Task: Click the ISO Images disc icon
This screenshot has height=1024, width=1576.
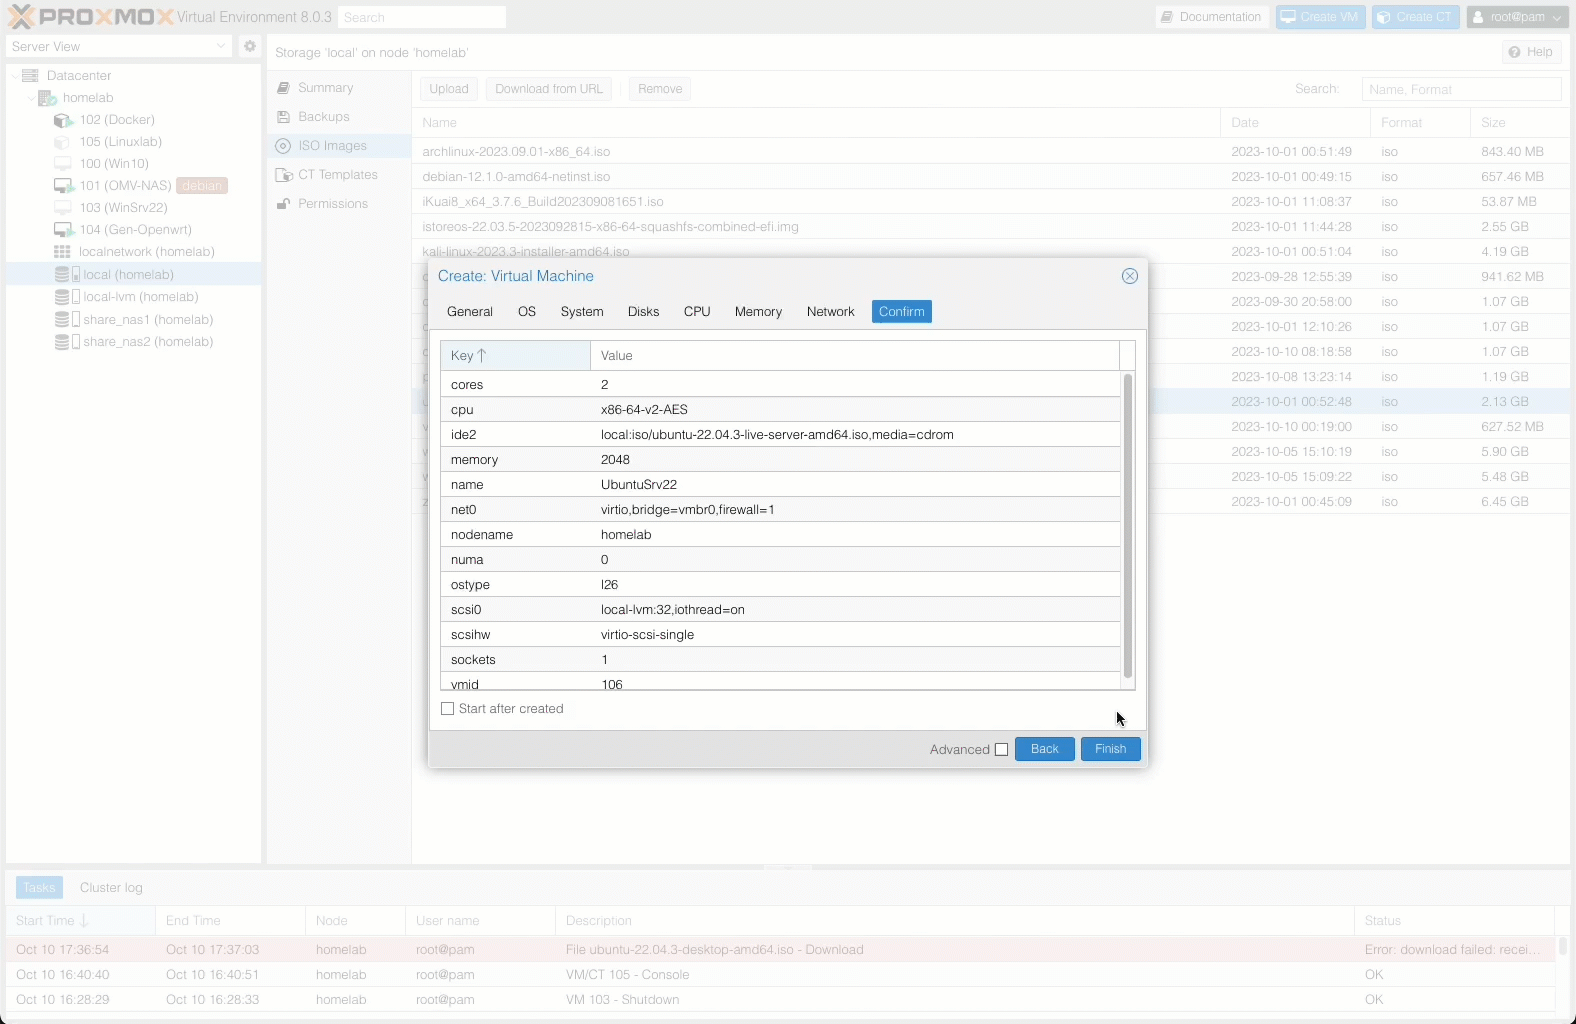Action: pyautogui.click(x=283, y=146)
